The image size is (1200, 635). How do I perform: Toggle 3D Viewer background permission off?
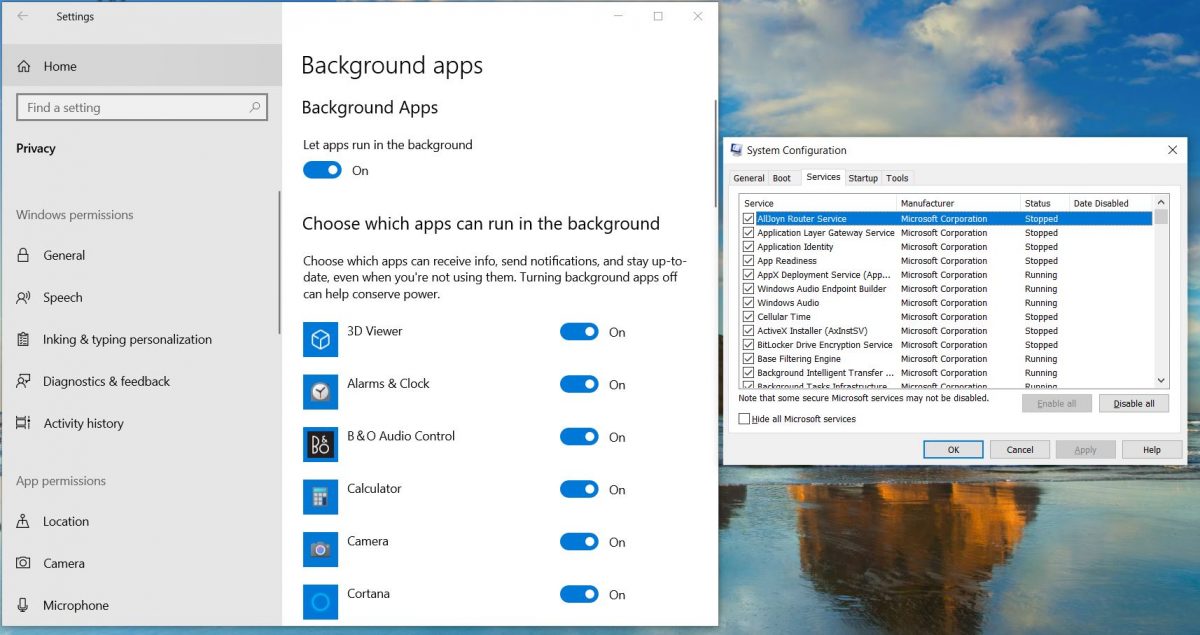(x=579, y=332)
